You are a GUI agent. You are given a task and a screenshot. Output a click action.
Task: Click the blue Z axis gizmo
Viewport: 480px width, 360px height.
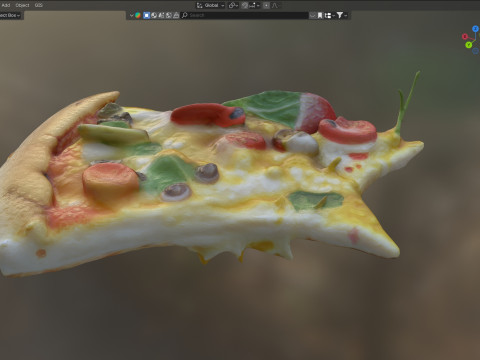(x=475, y=29)
